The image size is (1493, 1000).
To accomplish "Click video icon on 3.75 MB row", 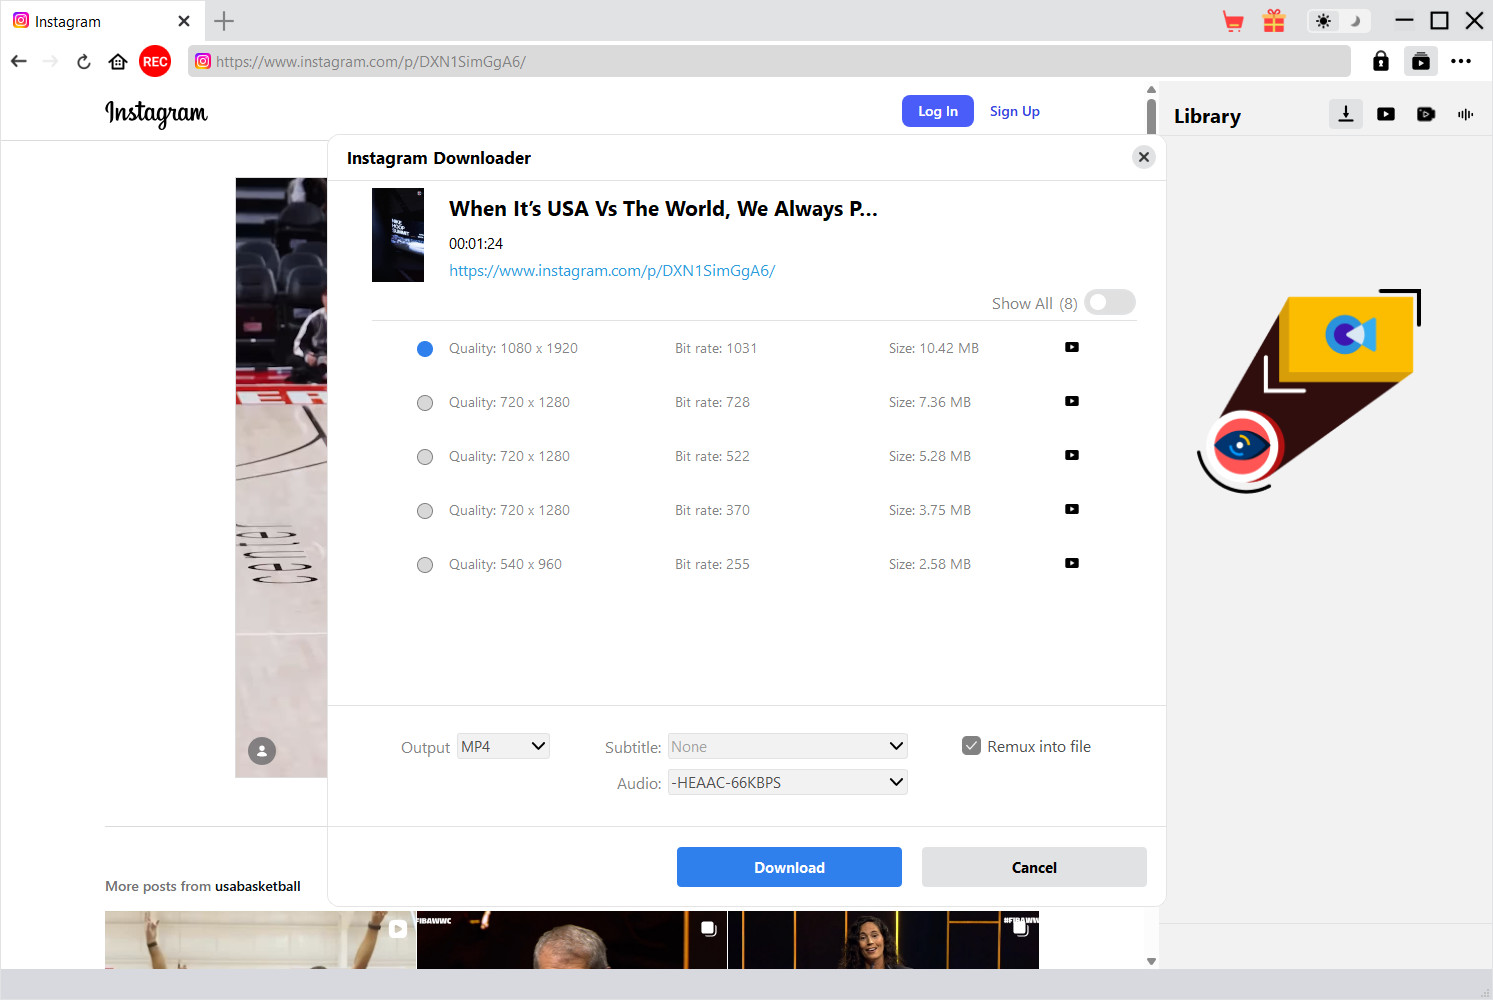I will (1072, 509).
